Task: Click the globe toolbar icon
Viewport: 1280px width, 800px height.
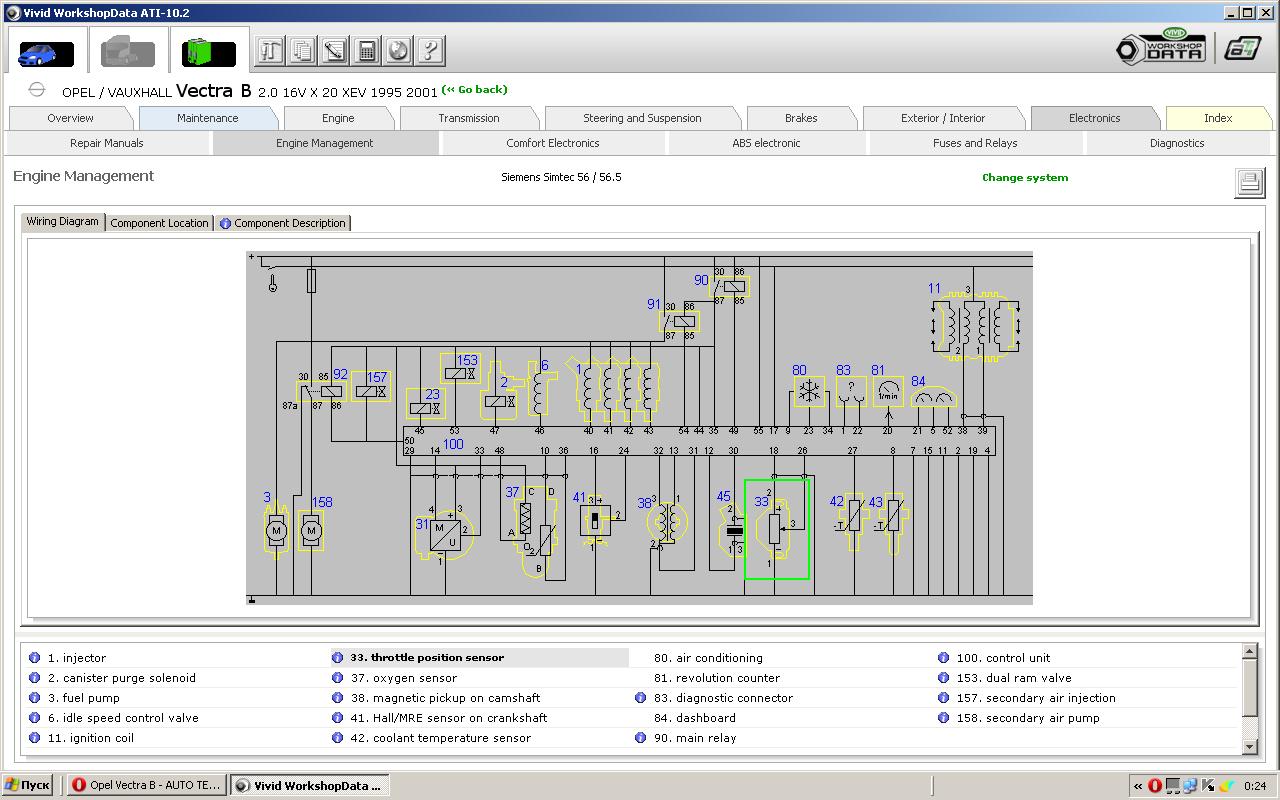Action: click(x=398, y=51)
